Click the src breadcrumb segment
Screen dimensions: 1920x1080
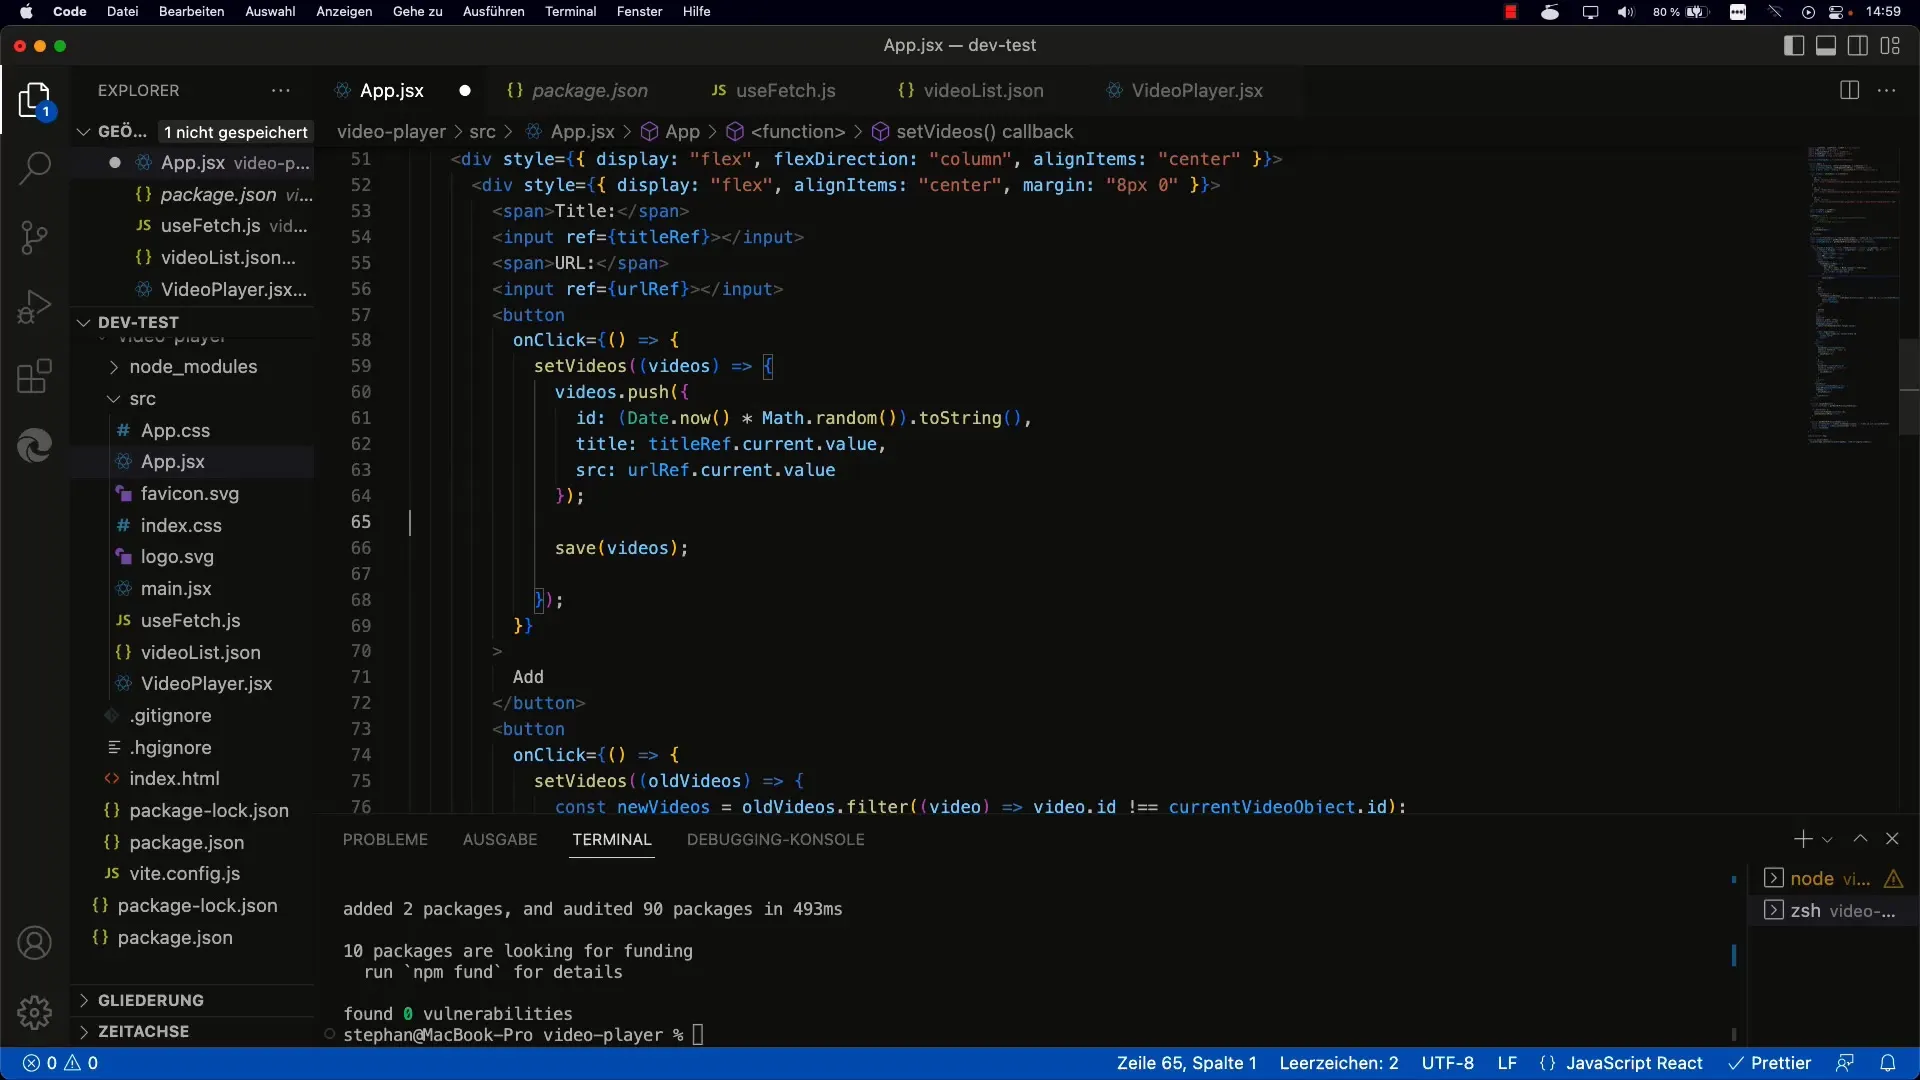pos(482,132)
